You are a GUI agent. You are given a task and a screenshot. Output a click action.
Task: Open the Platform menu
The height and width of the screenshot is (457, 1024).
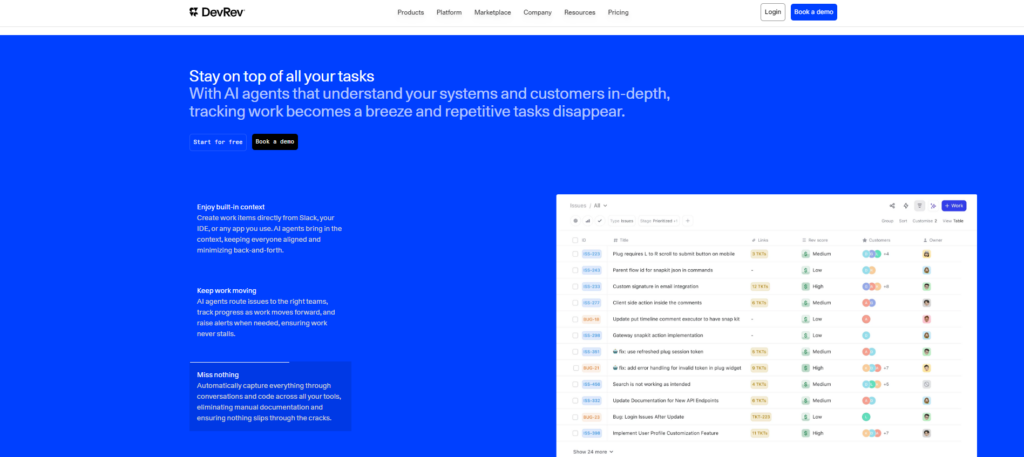[x=449, y=12]
